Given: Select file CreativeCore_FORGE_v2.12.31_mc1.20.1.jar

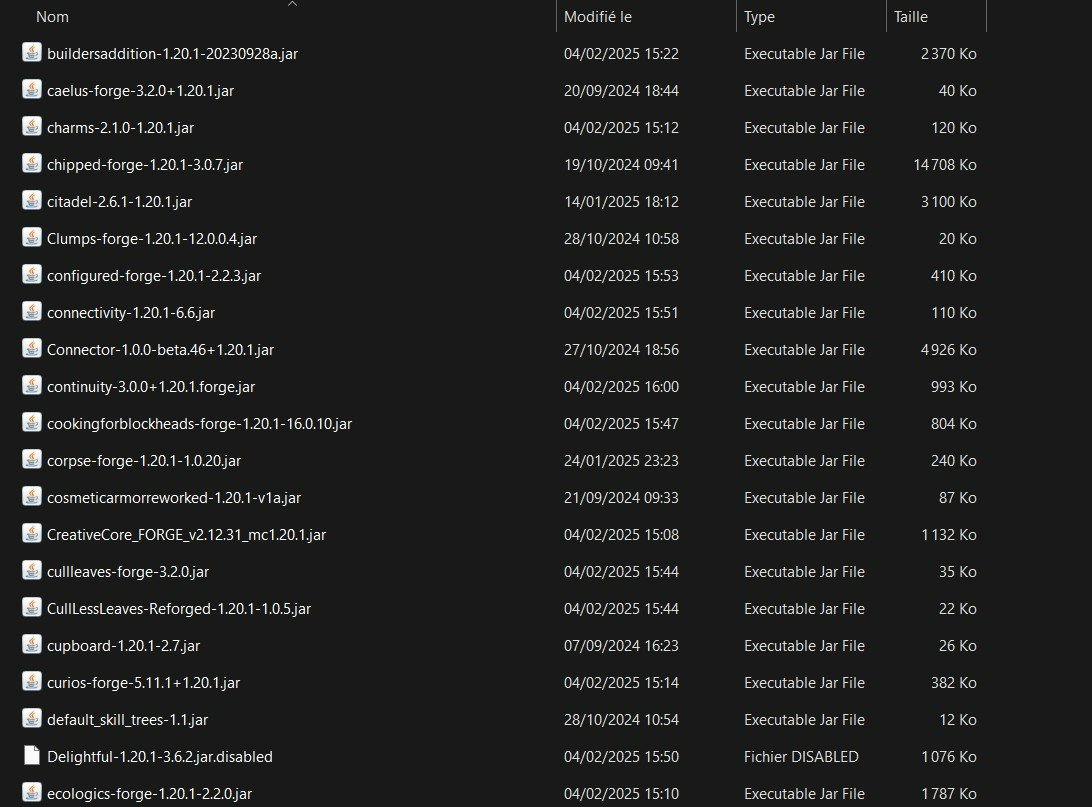Looking at the screenshot, I should tap(186, 534).
